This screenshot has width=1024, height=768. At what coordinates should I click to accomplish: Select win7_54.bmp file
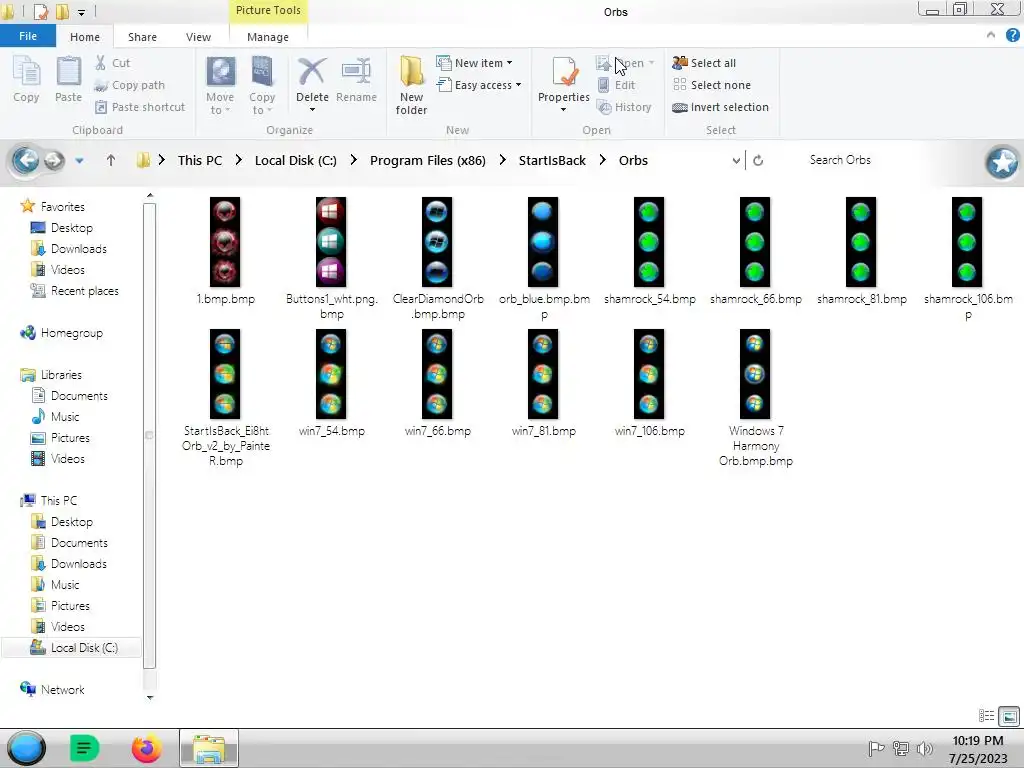331,383
